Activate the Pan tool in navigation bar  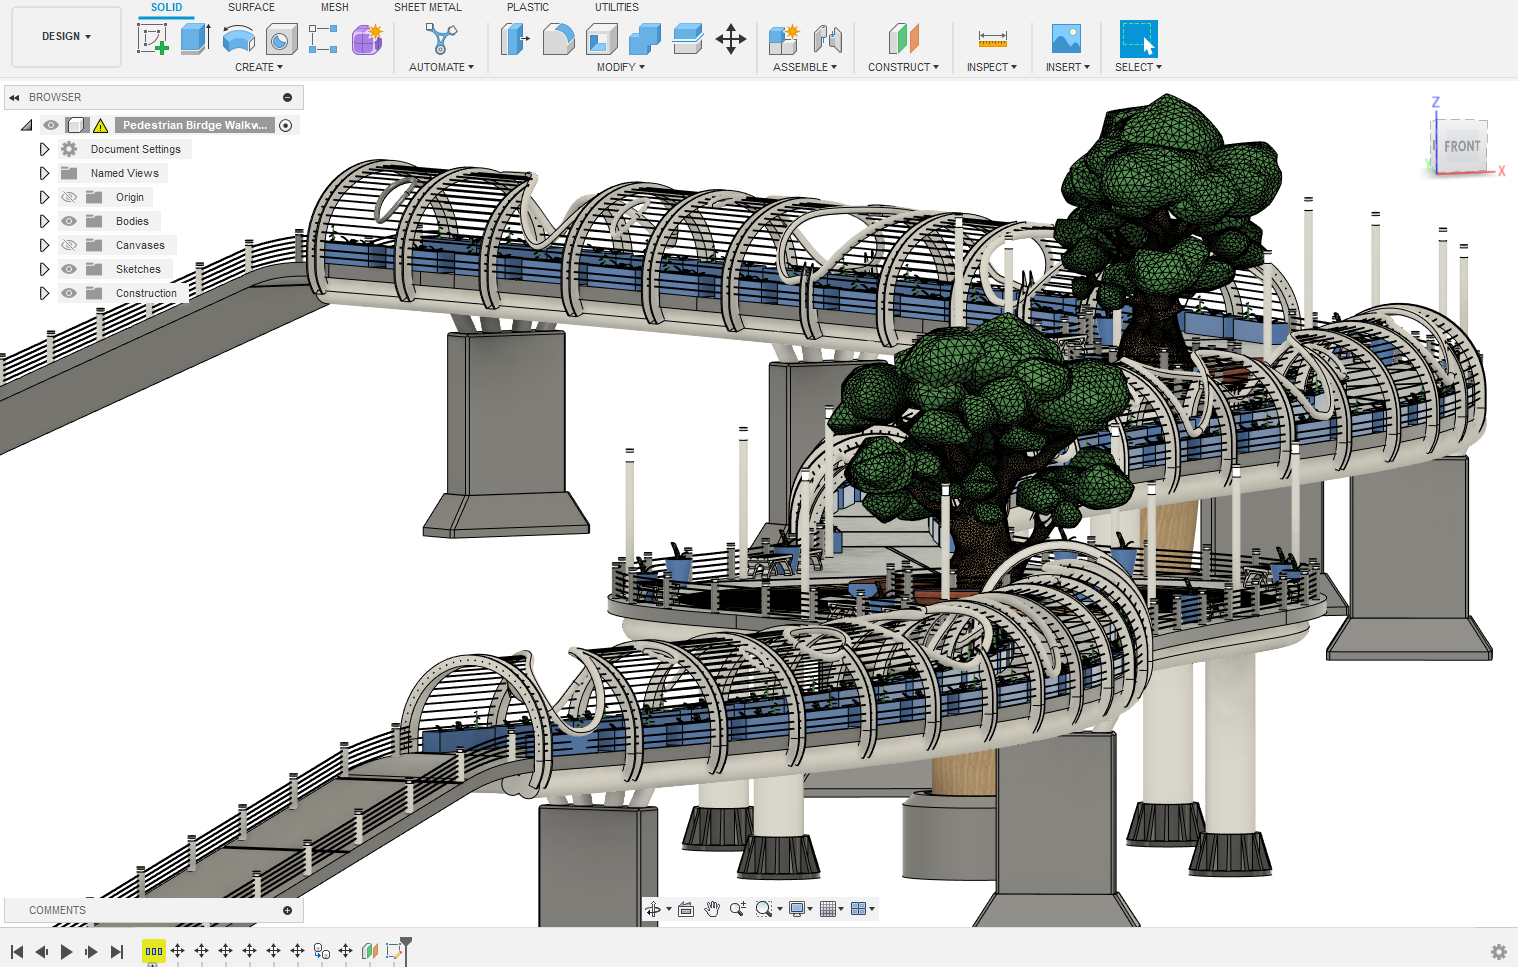712,909
